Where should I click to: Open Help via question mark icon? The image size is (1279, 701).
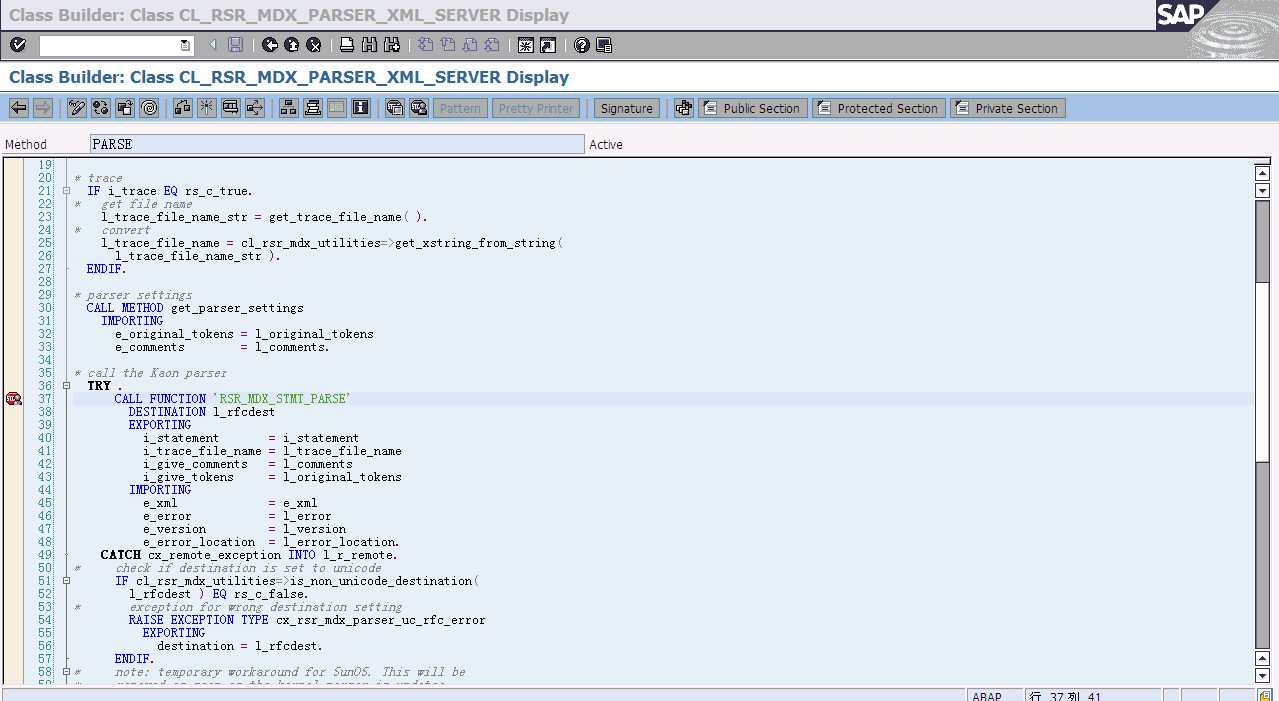[581, 45]
